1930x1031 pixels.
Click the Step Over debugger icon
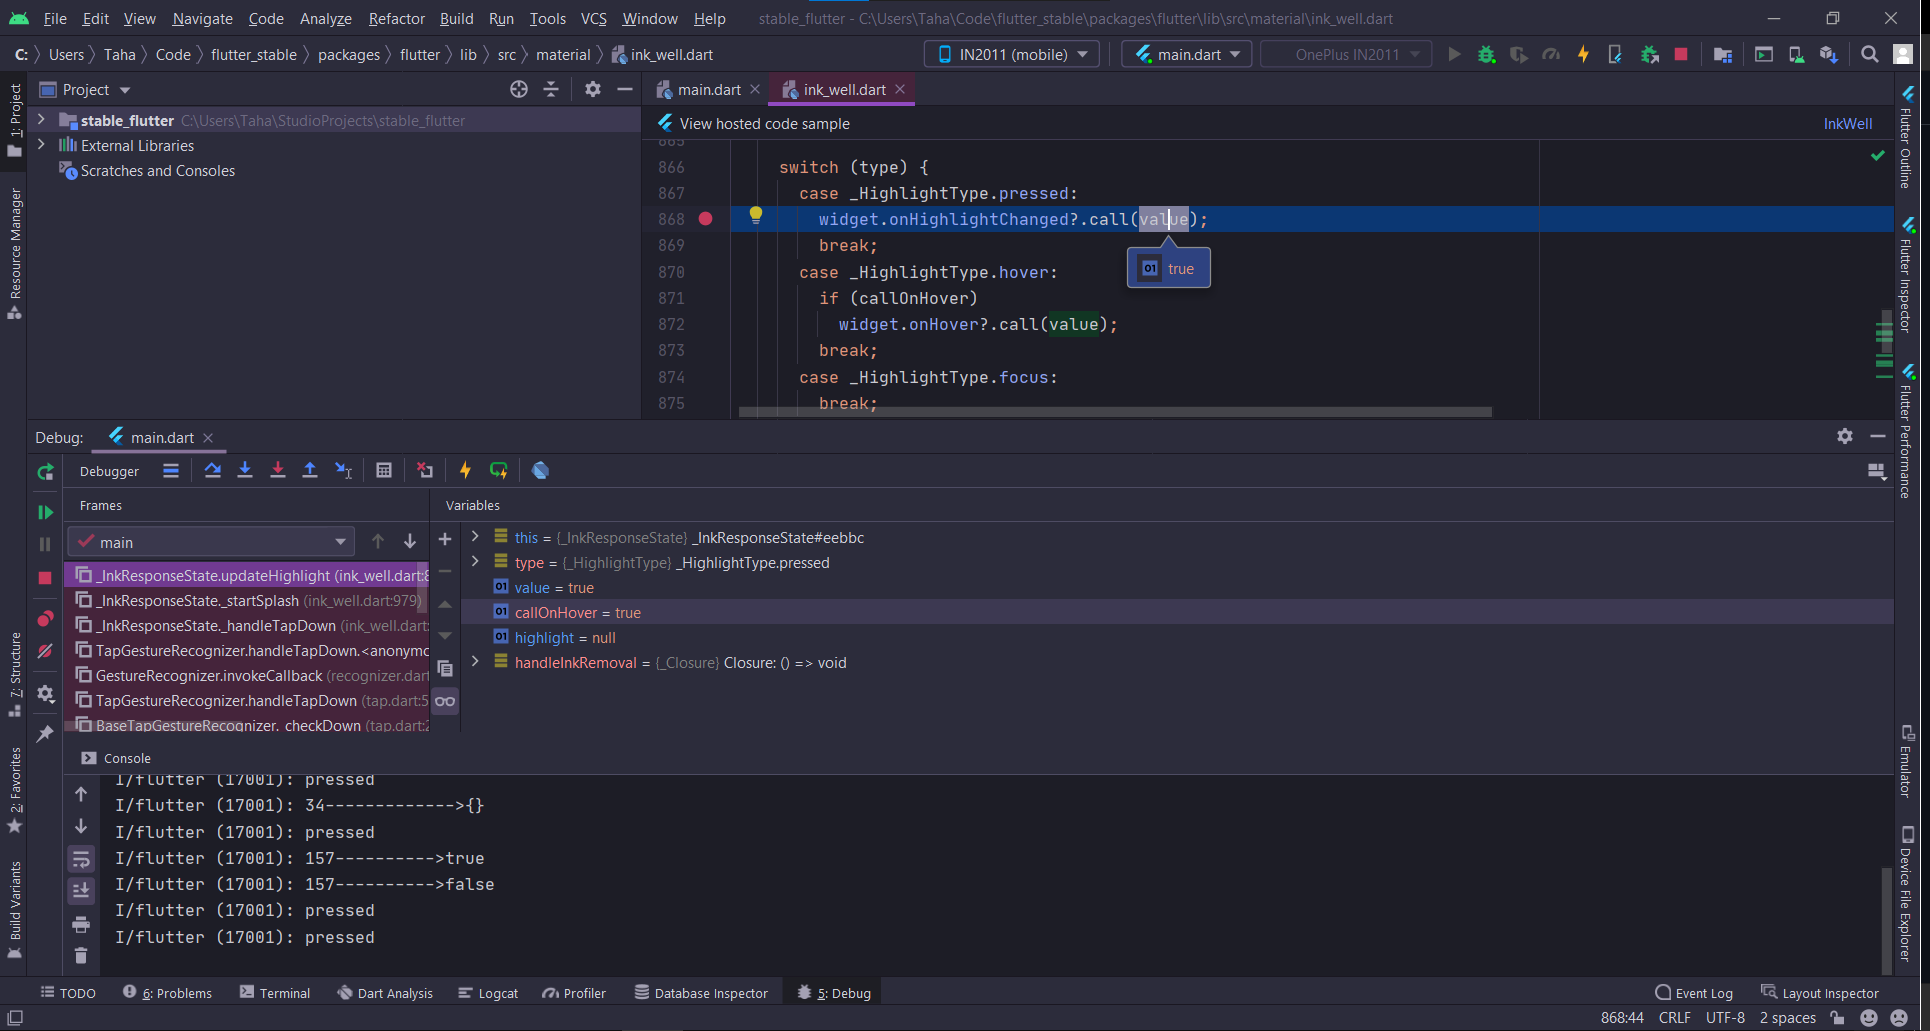(x=214, y=470)
